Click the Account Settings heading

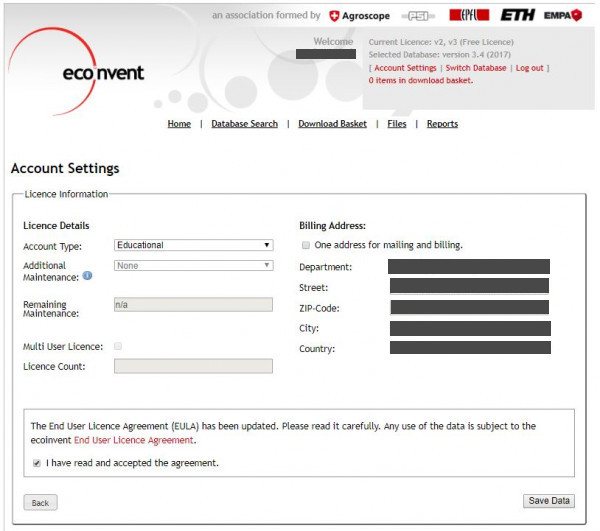[x=65, y=168]
